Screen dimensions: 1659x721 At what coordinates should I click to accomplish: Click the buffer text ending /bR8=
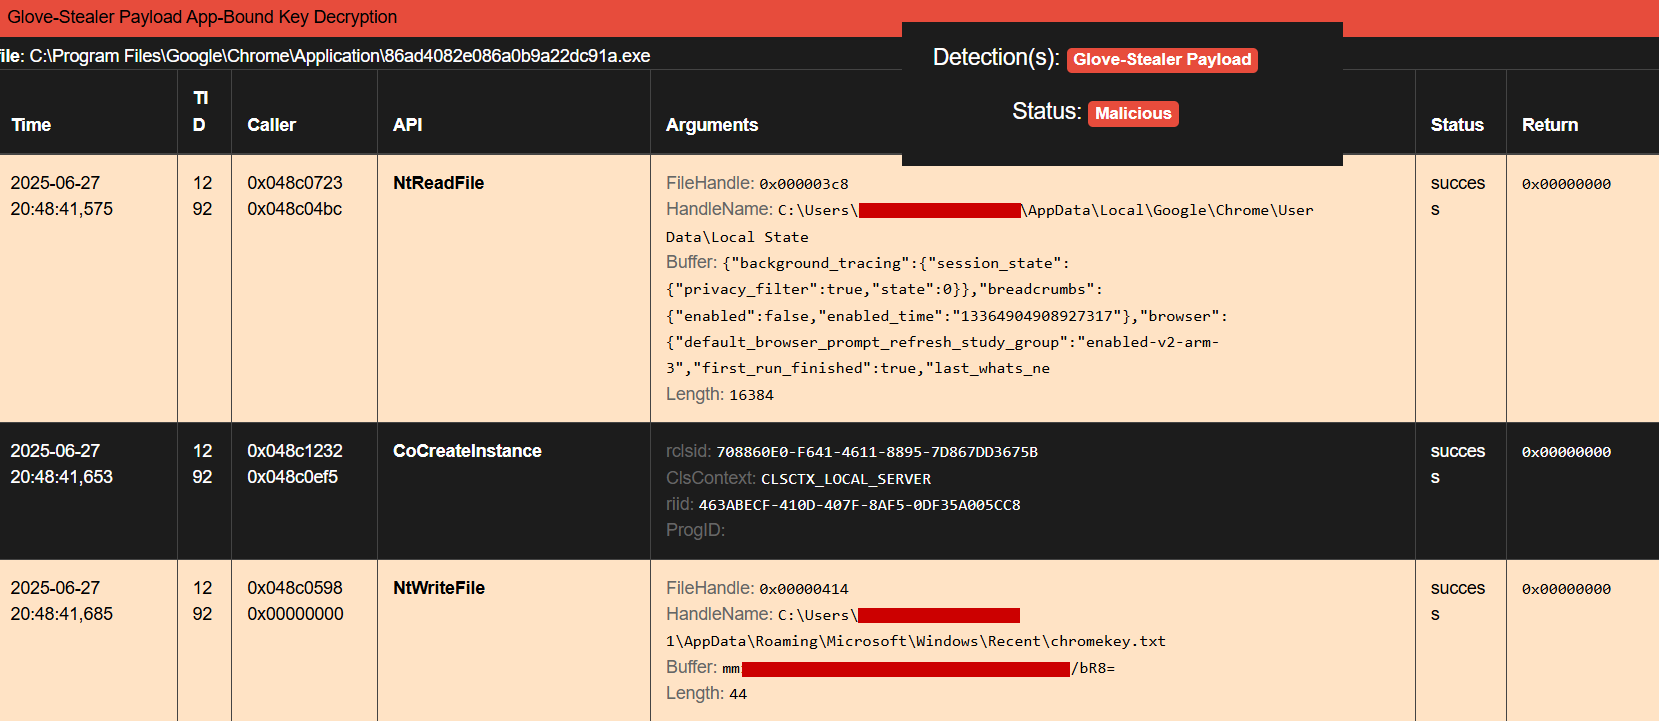918,668
